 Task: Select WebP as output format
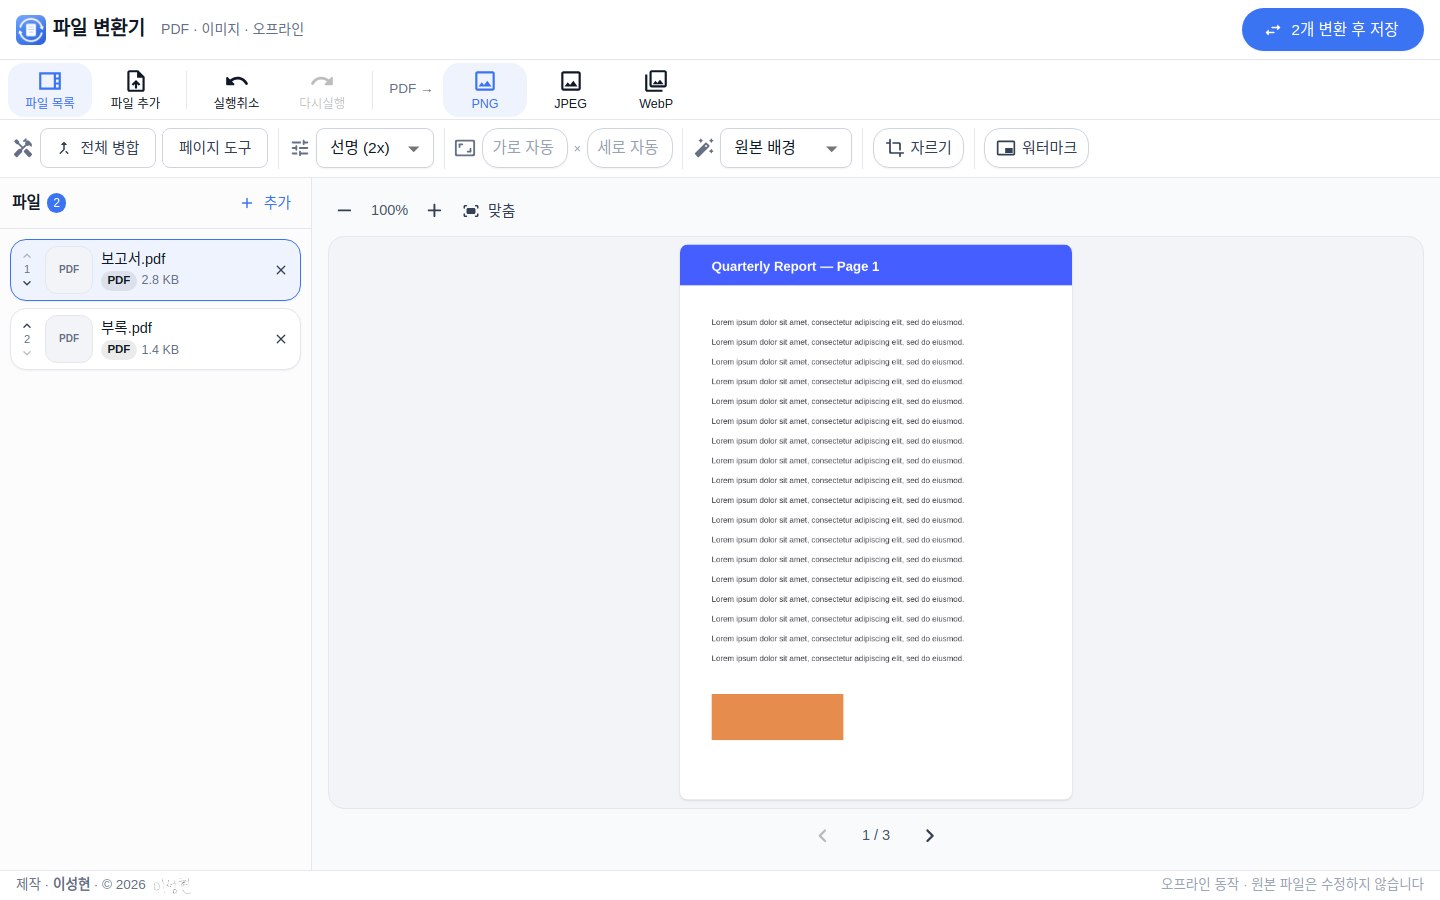[656, 90]
